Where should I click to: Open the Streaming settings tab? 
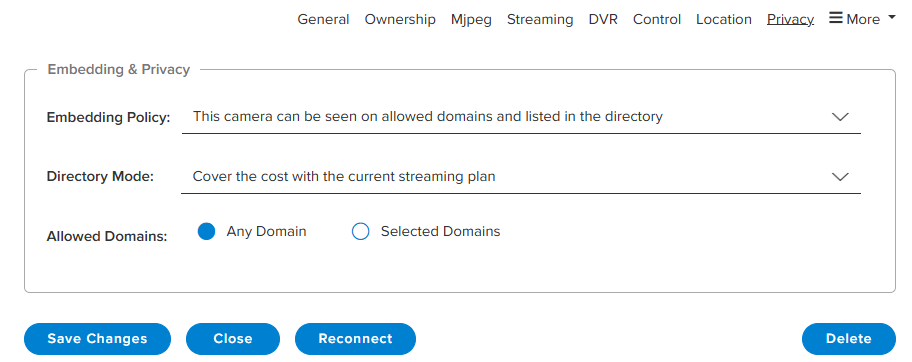click(540, 19)
